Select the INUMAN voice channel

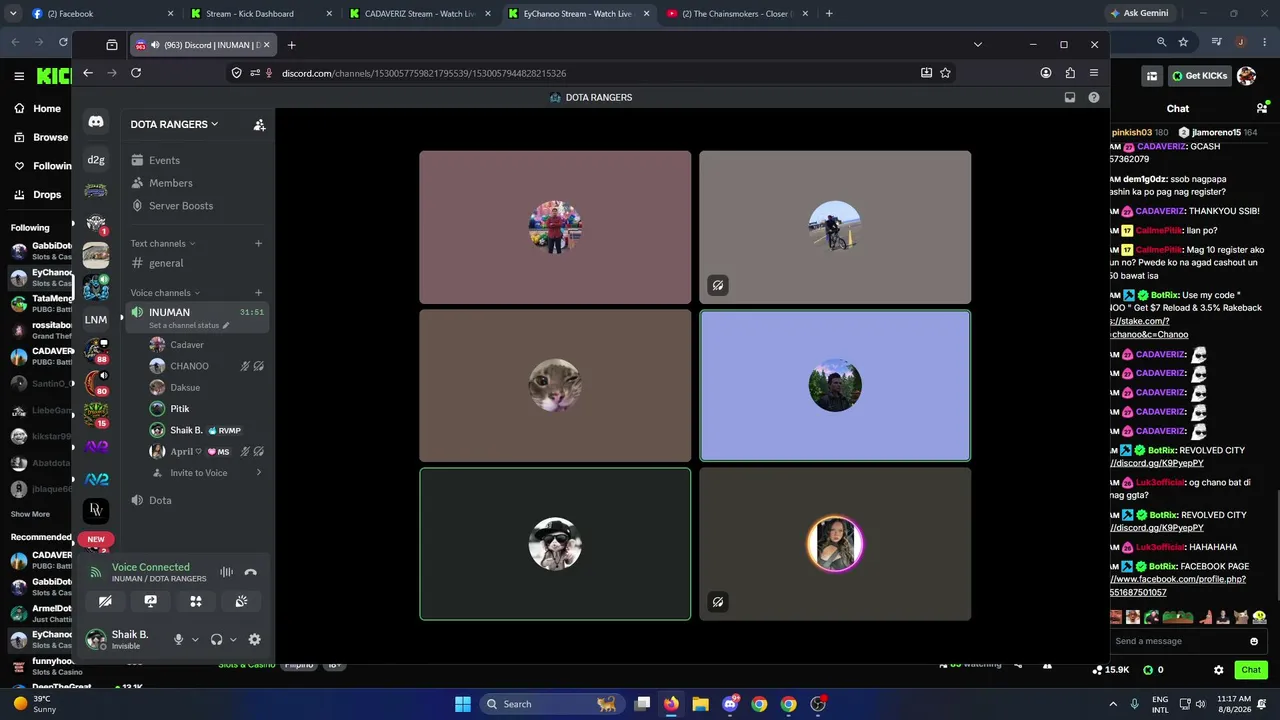point(197,317)
